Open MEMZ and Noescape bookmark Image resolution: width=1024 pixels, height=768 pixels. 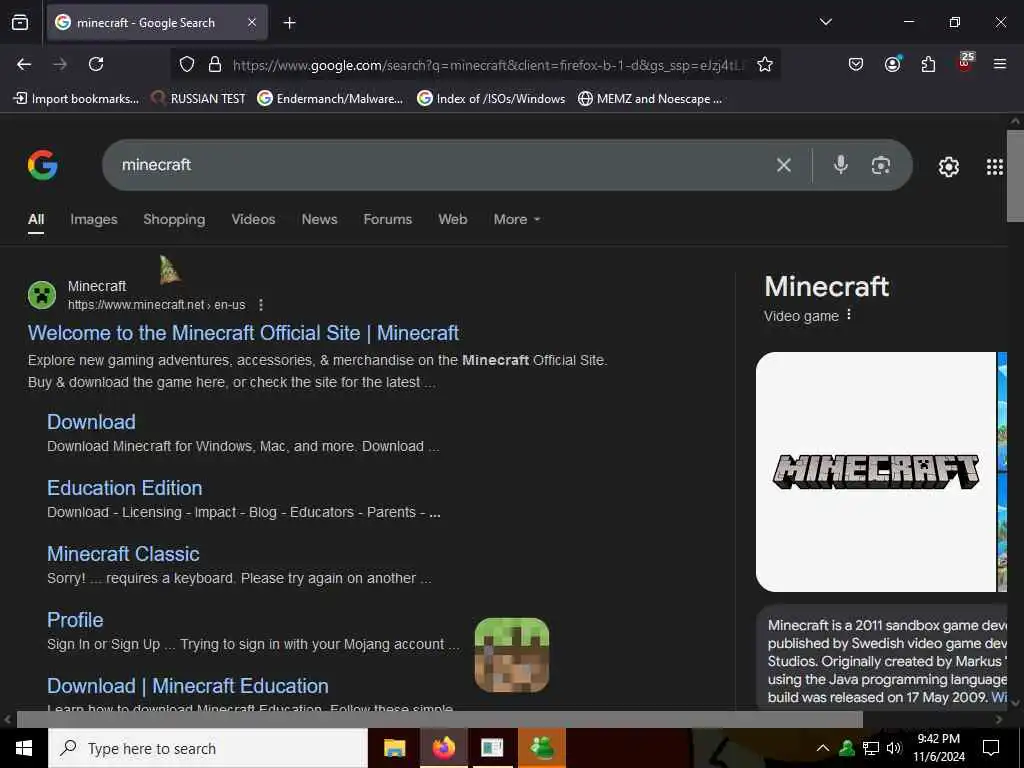[650, 99]
